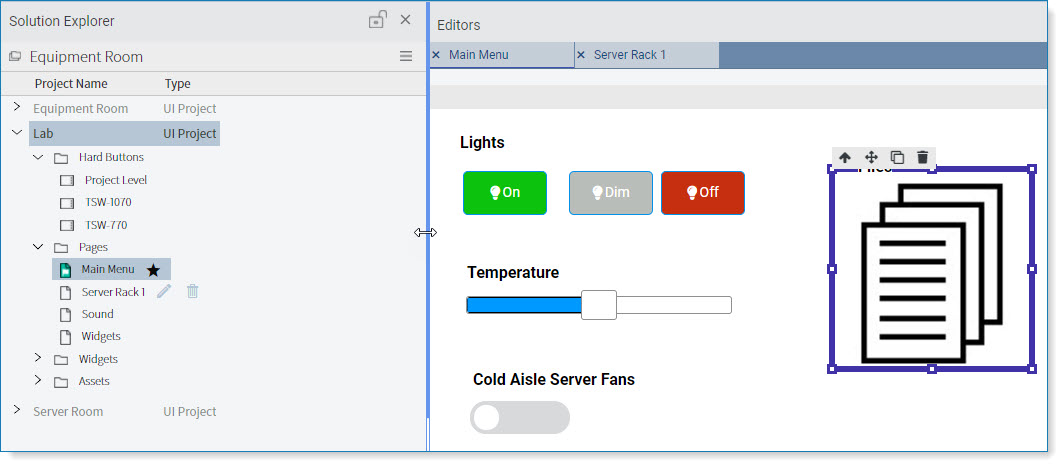
Task: Click the Type column header
Action: click(x=178, y=84)
